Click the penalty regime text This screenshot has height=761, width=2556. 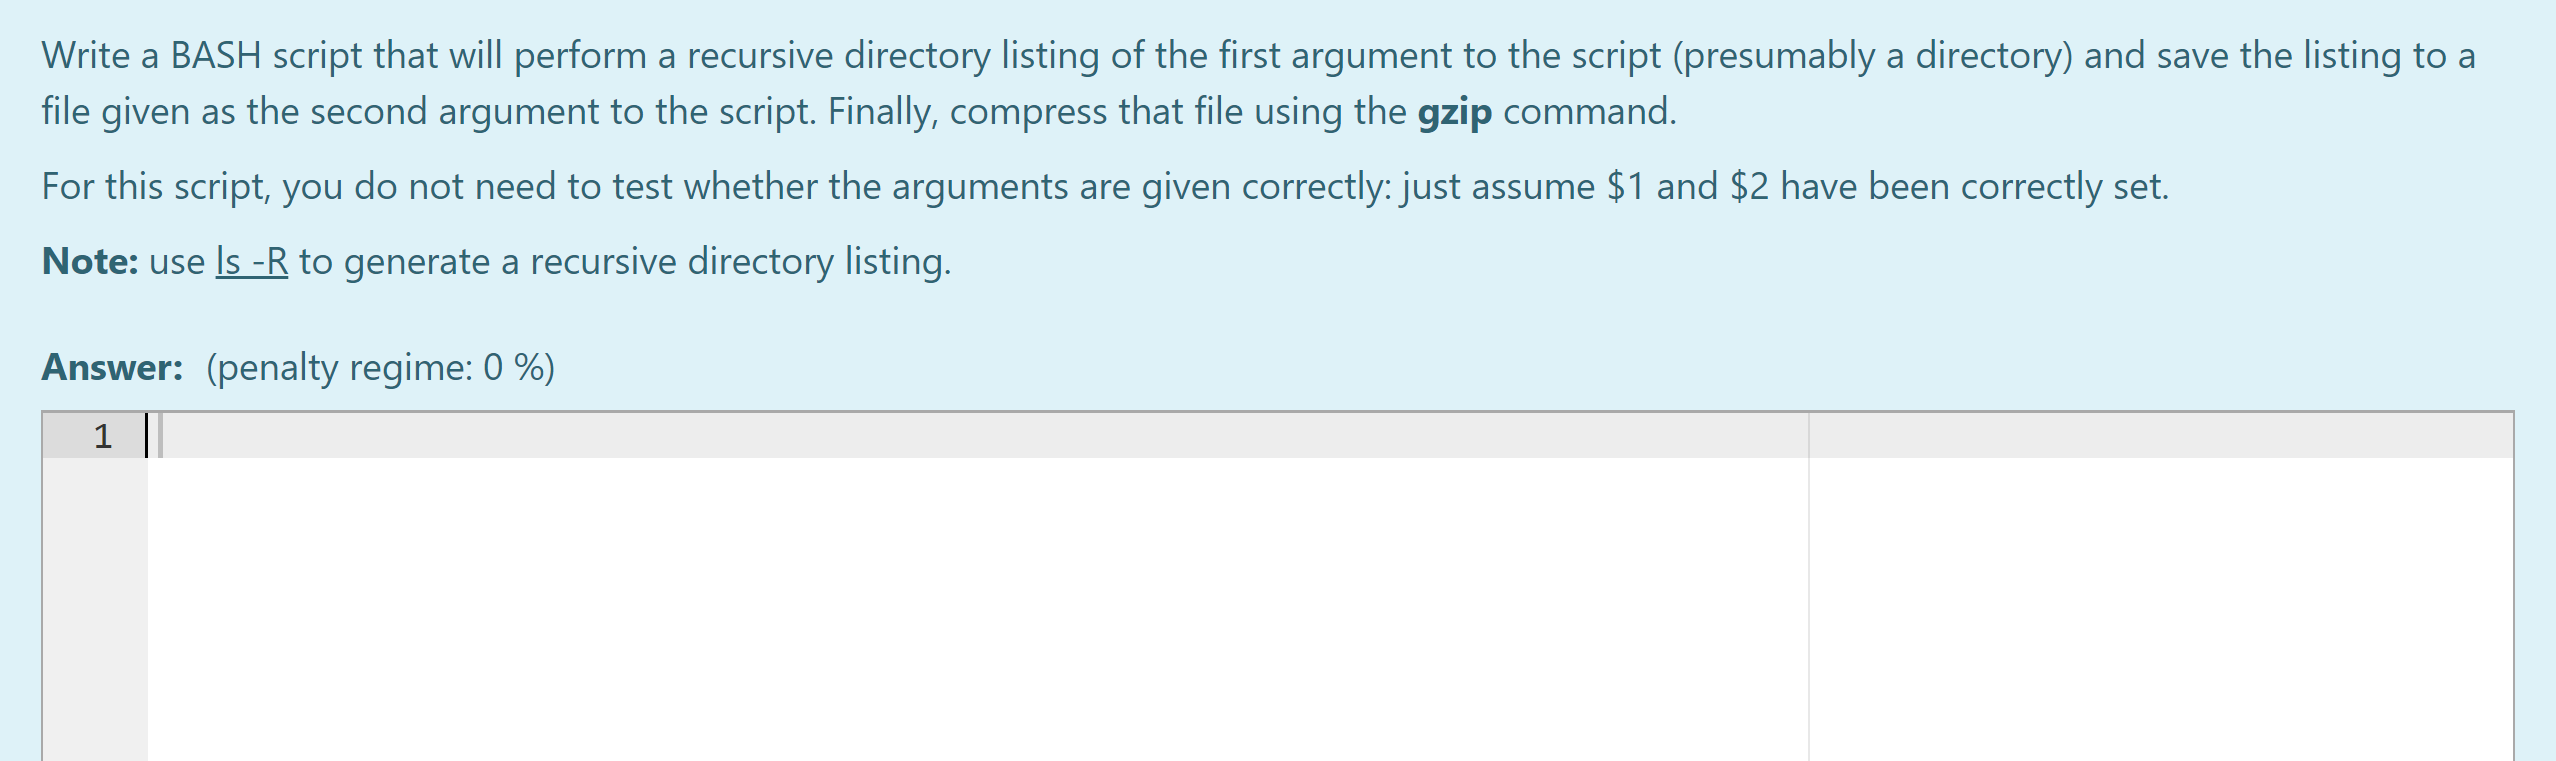click(380, 368)
